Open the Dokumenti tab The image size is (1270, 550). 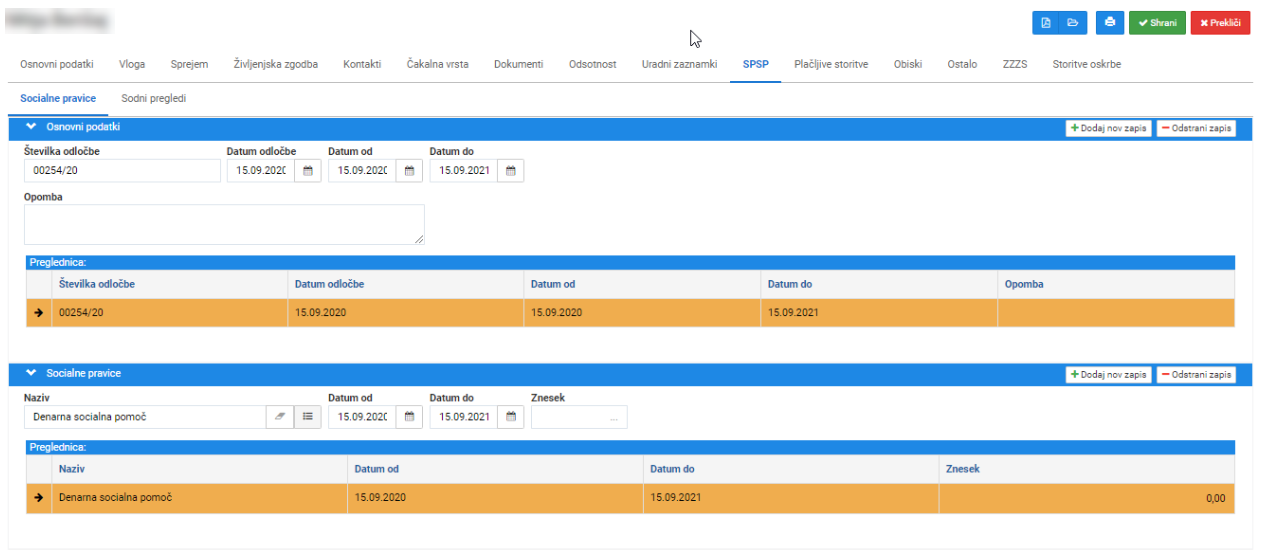(x=519, y=64)
